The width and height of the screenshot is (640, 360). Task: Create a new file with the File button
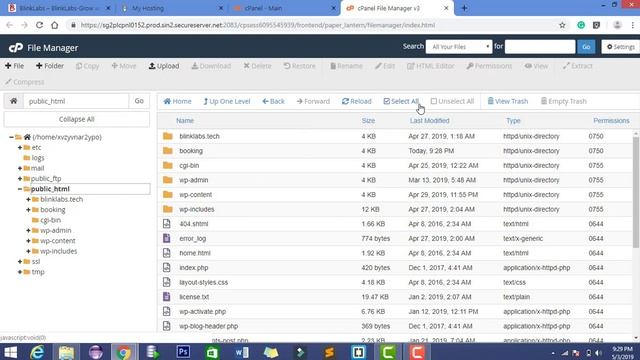click(x=14, y=66)
